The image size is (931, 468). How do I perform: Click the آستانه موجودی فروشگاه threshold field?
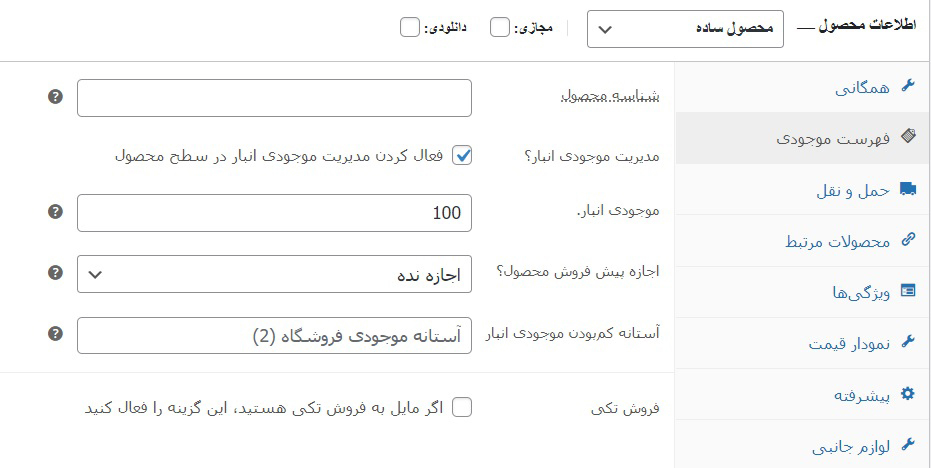[x=274, y=336]
